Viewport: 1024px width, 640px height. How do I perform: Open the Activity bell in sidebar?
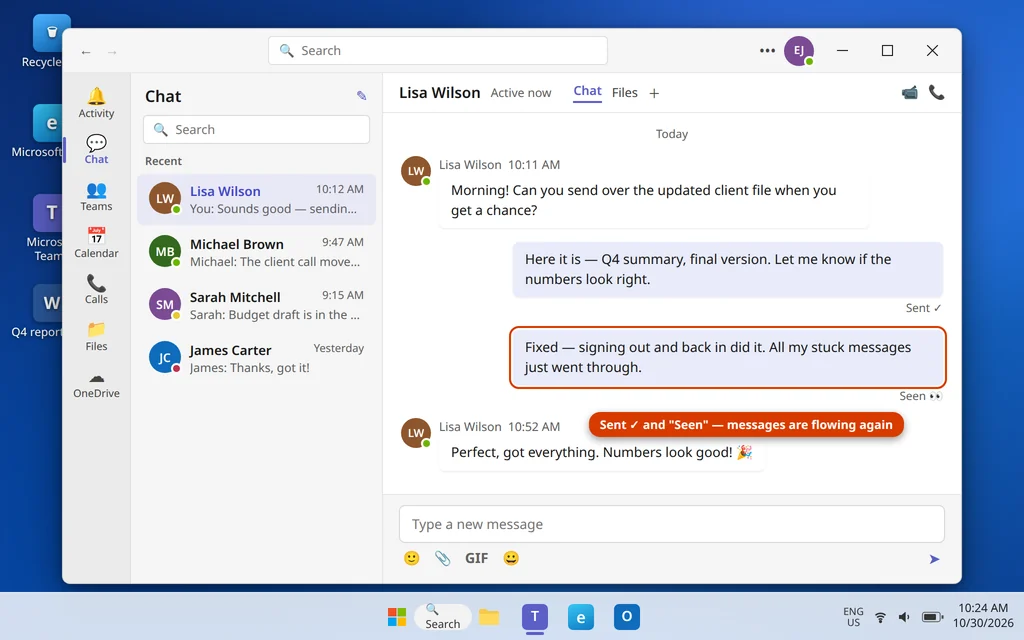[x=96, y=103]
